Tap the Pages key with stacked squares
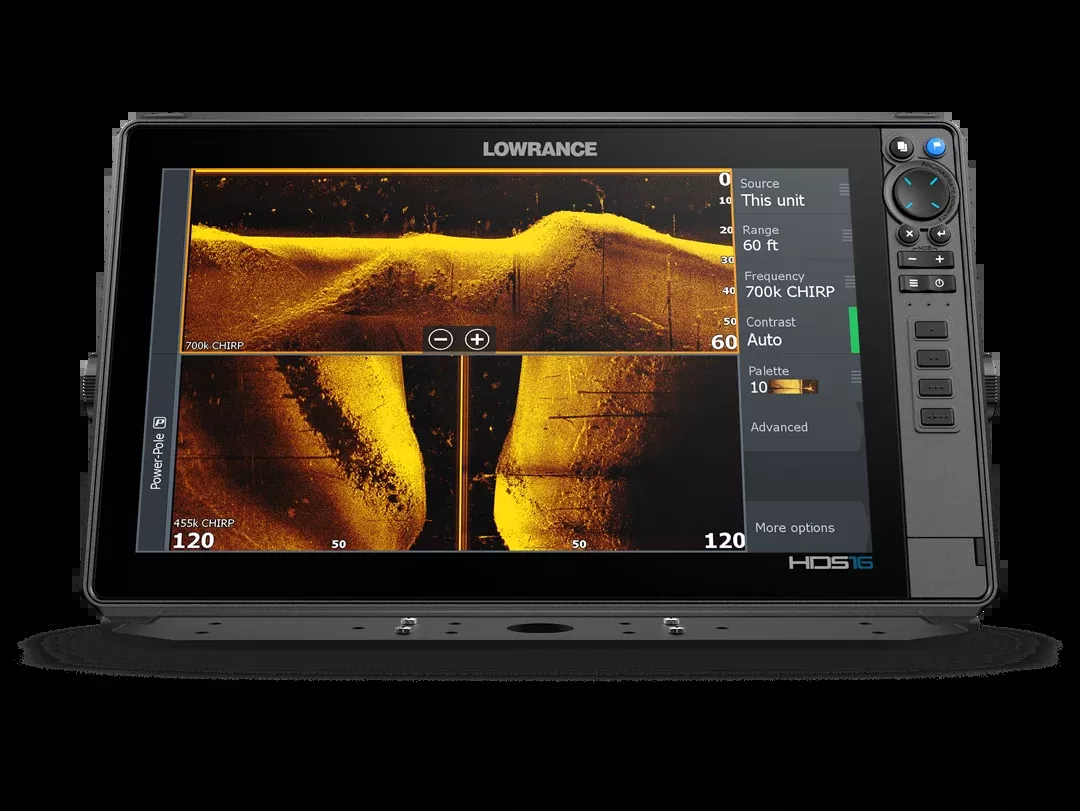 click(x=901, y=147)
